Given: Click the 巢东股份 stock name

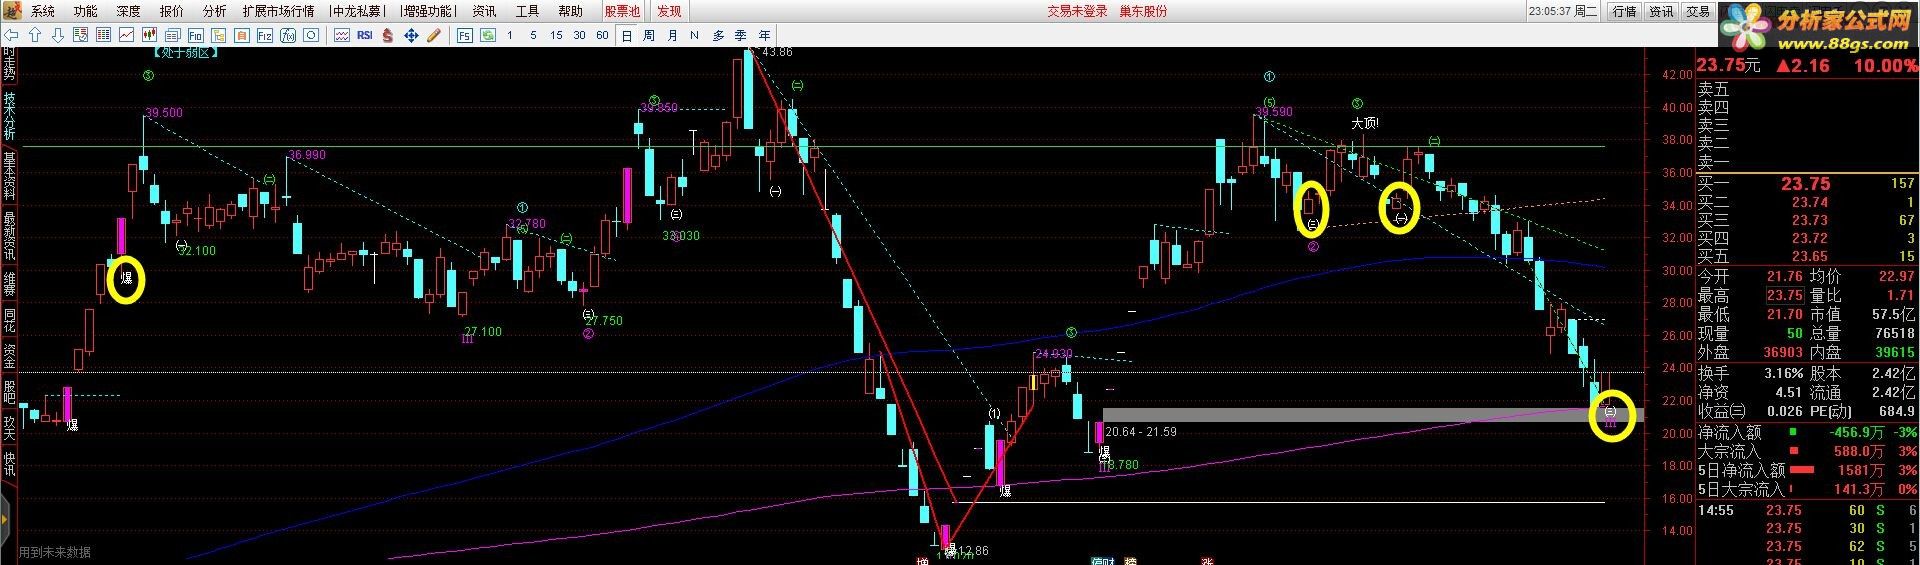Looking at the screenshot, I should 1143,11.
